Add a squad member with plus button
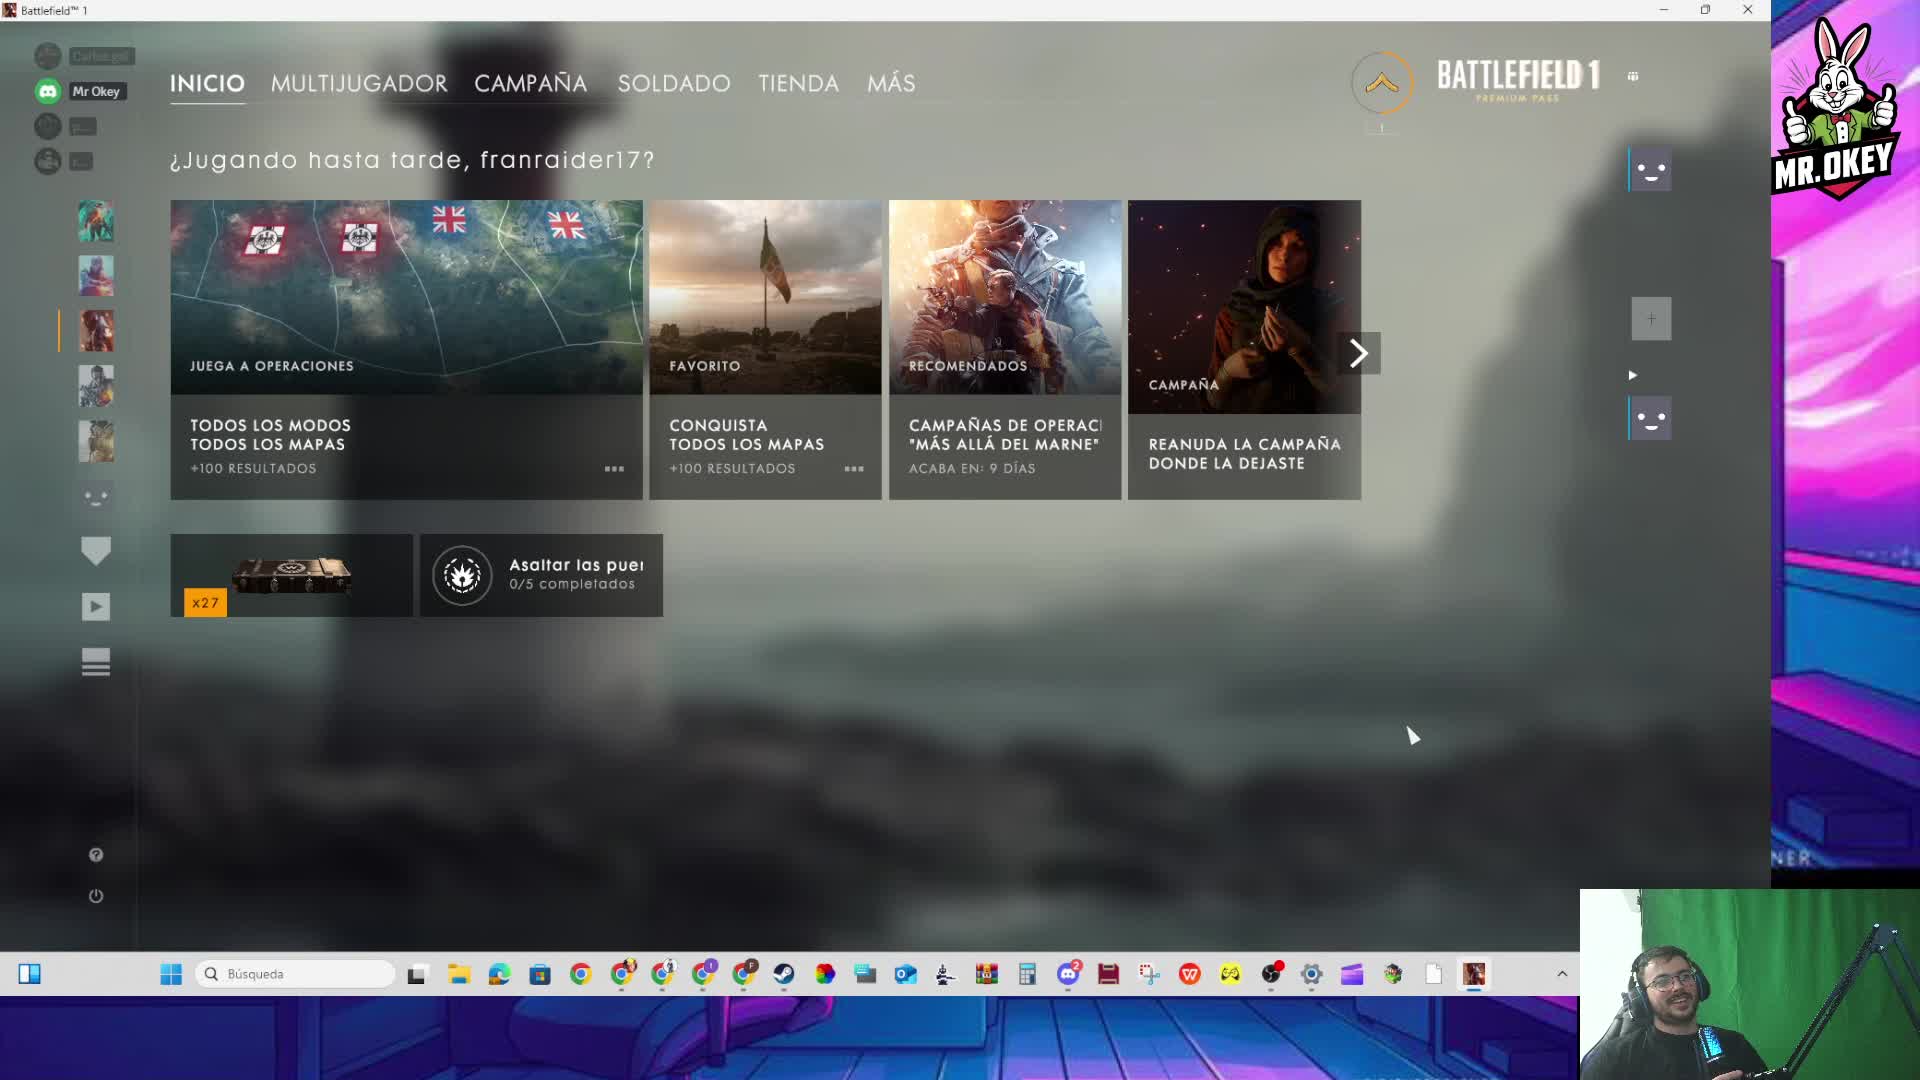Image resolution: width=1920 pixels, height=1080 pixels. click(1651, 319)
